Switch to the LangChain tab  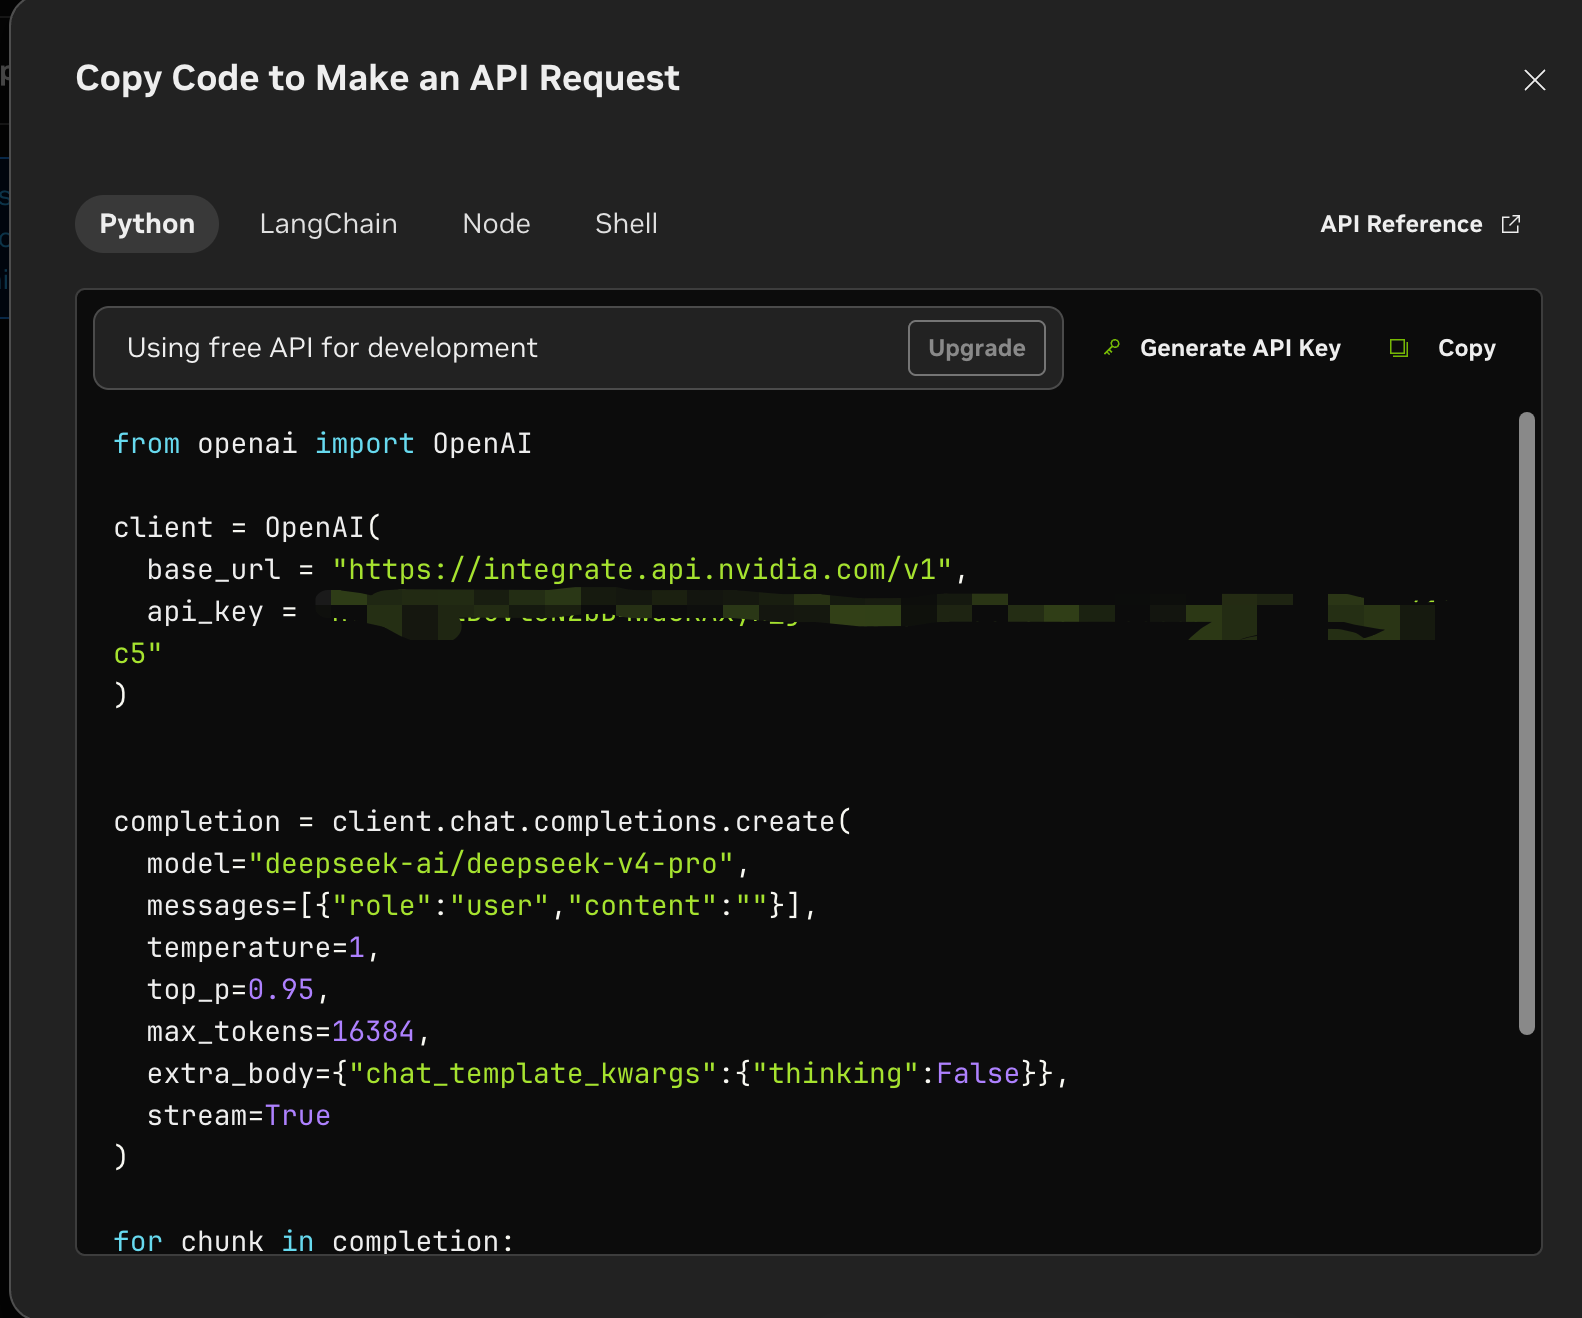pos(328,224)
